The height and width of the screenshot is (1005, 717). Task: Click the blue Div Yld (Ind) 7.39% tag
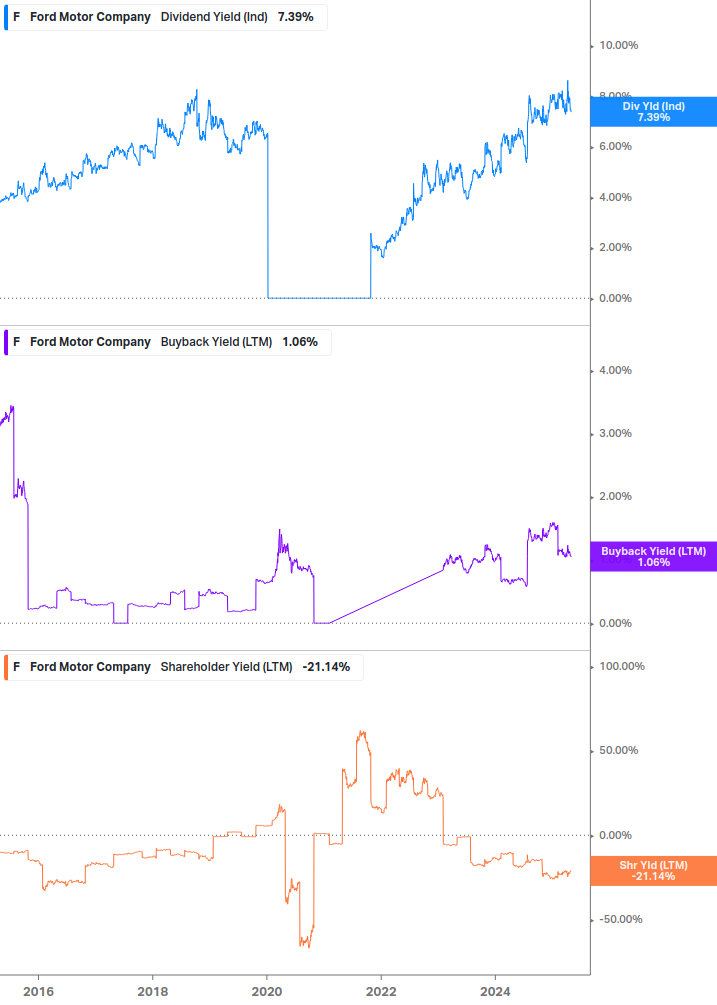tap(654, 112)
